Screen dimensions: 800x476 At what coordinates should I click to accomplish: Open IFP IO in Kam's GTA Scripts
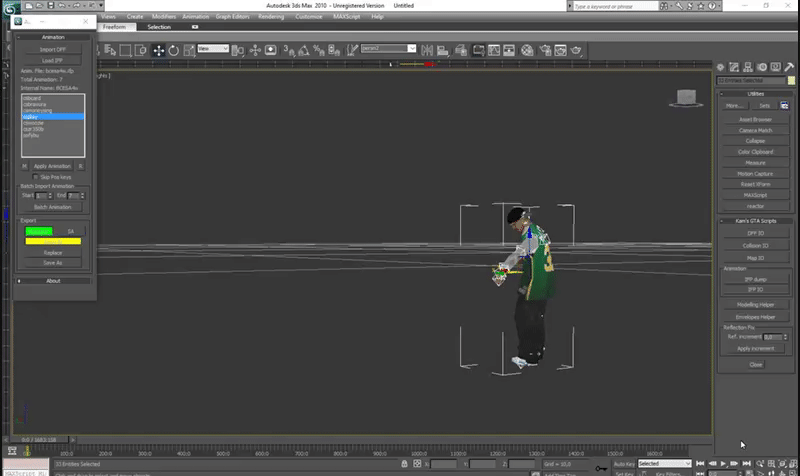pyautogui.click(x=756, y=290)
